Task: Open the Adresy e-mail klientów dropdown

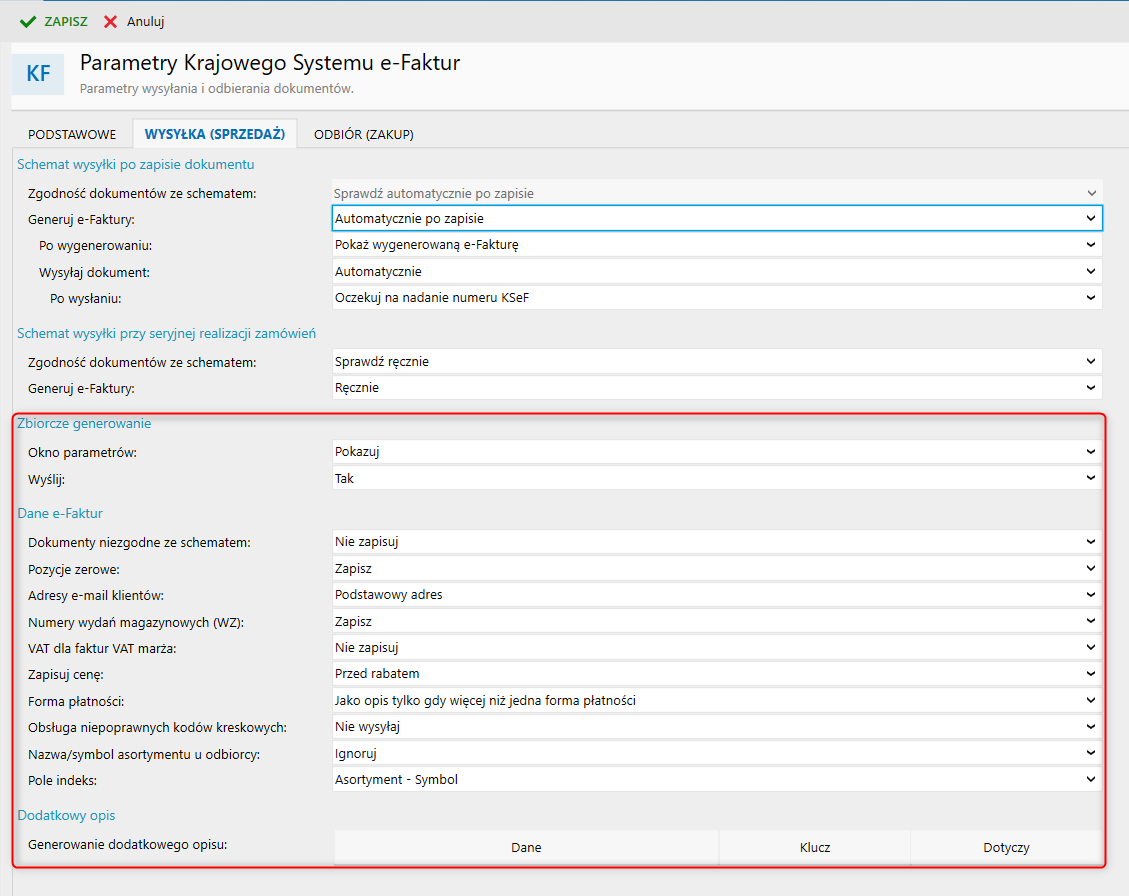Action: pos(716,595)
